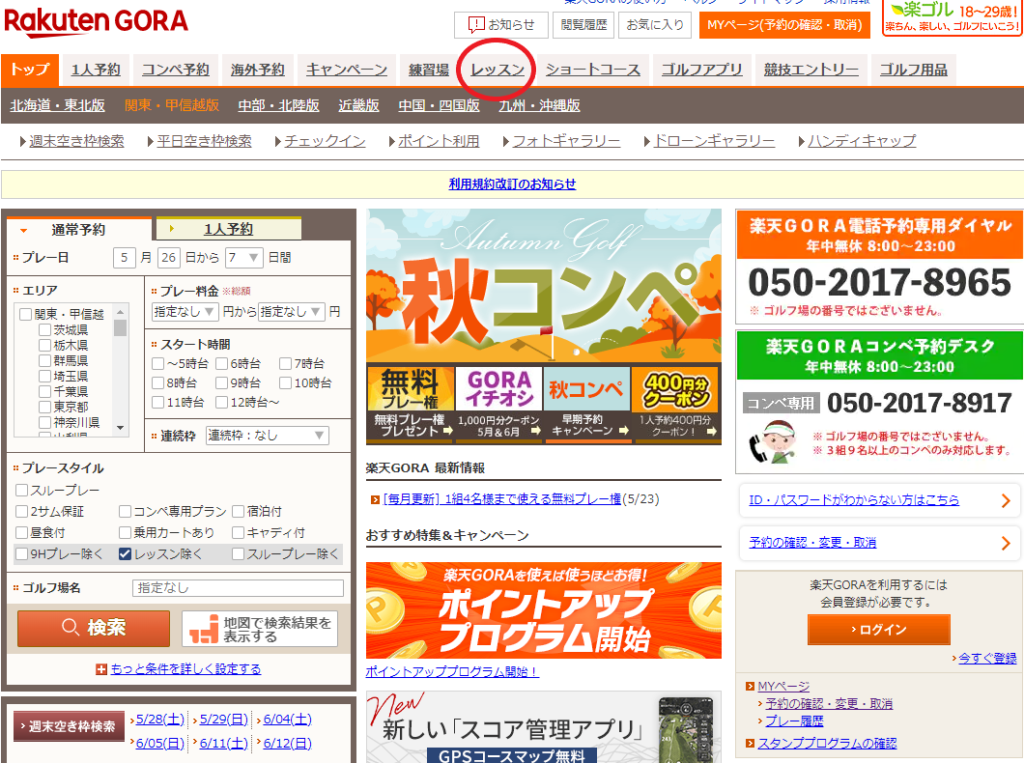Check the 12時台~ start time checkbox
1024x763 pixels.
[x=221, y=402]
